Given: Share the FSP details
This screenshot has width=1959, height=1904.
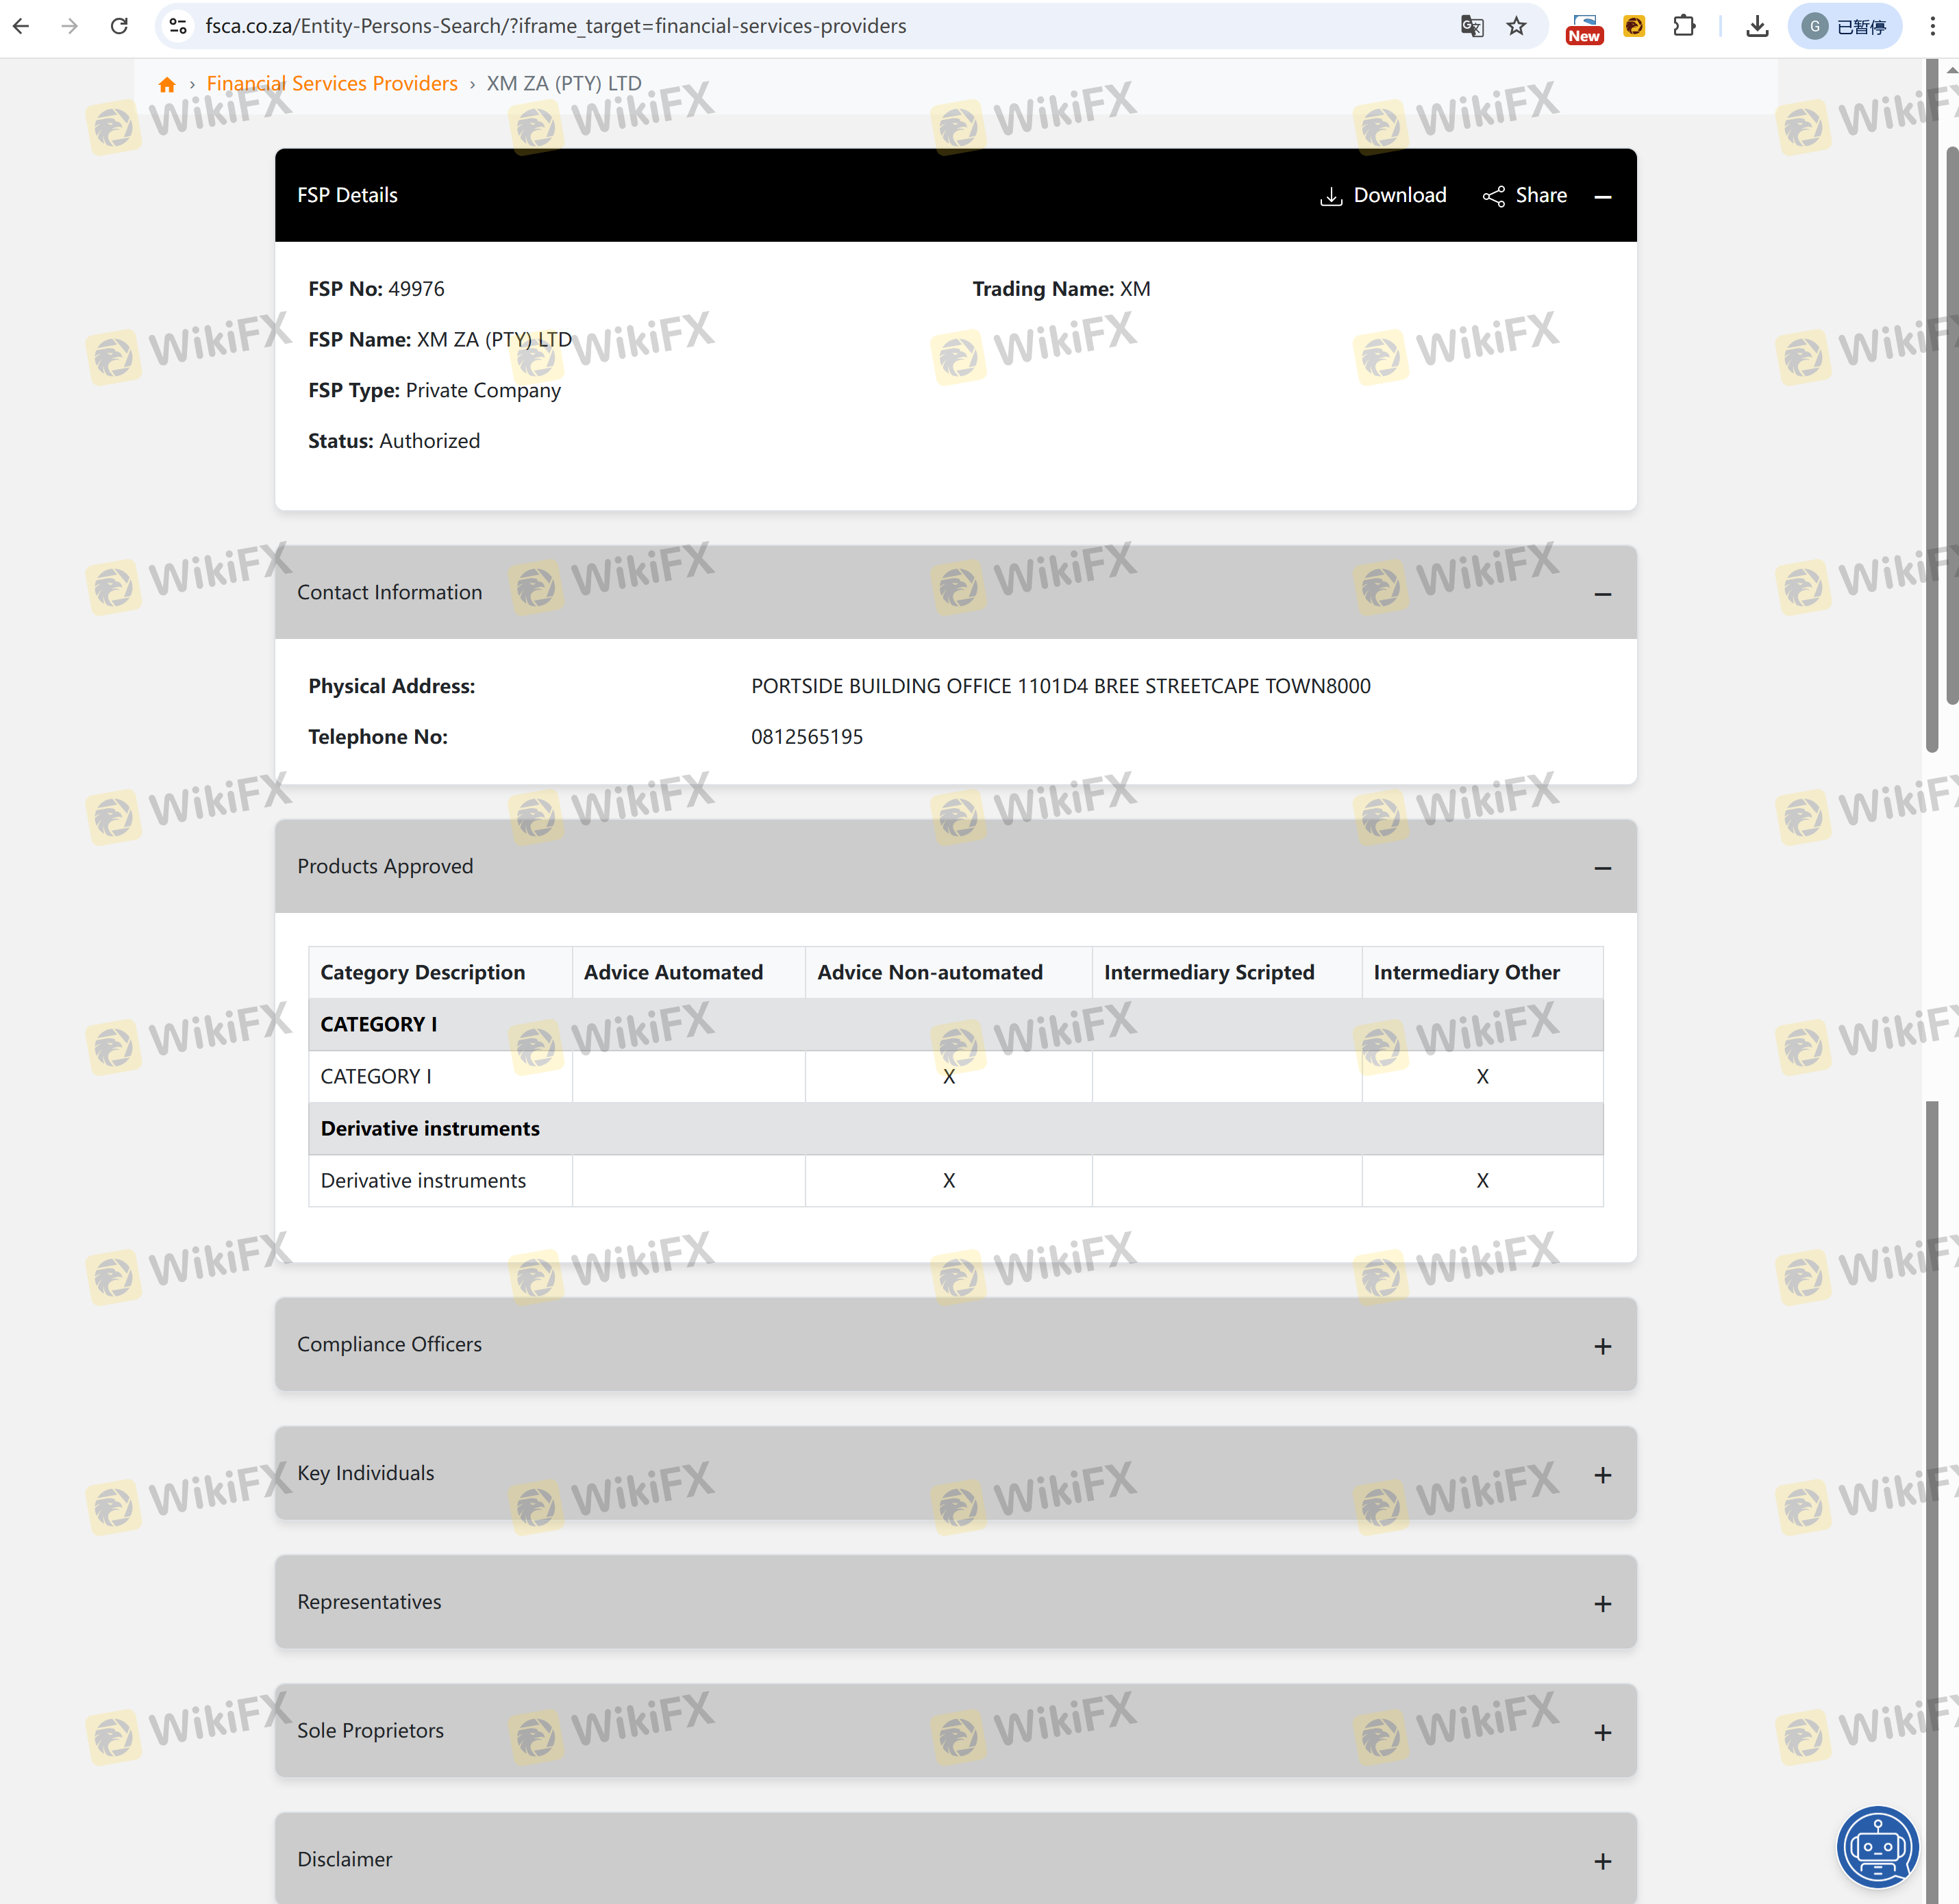Looking at the screenshot, I should 1525,195.
